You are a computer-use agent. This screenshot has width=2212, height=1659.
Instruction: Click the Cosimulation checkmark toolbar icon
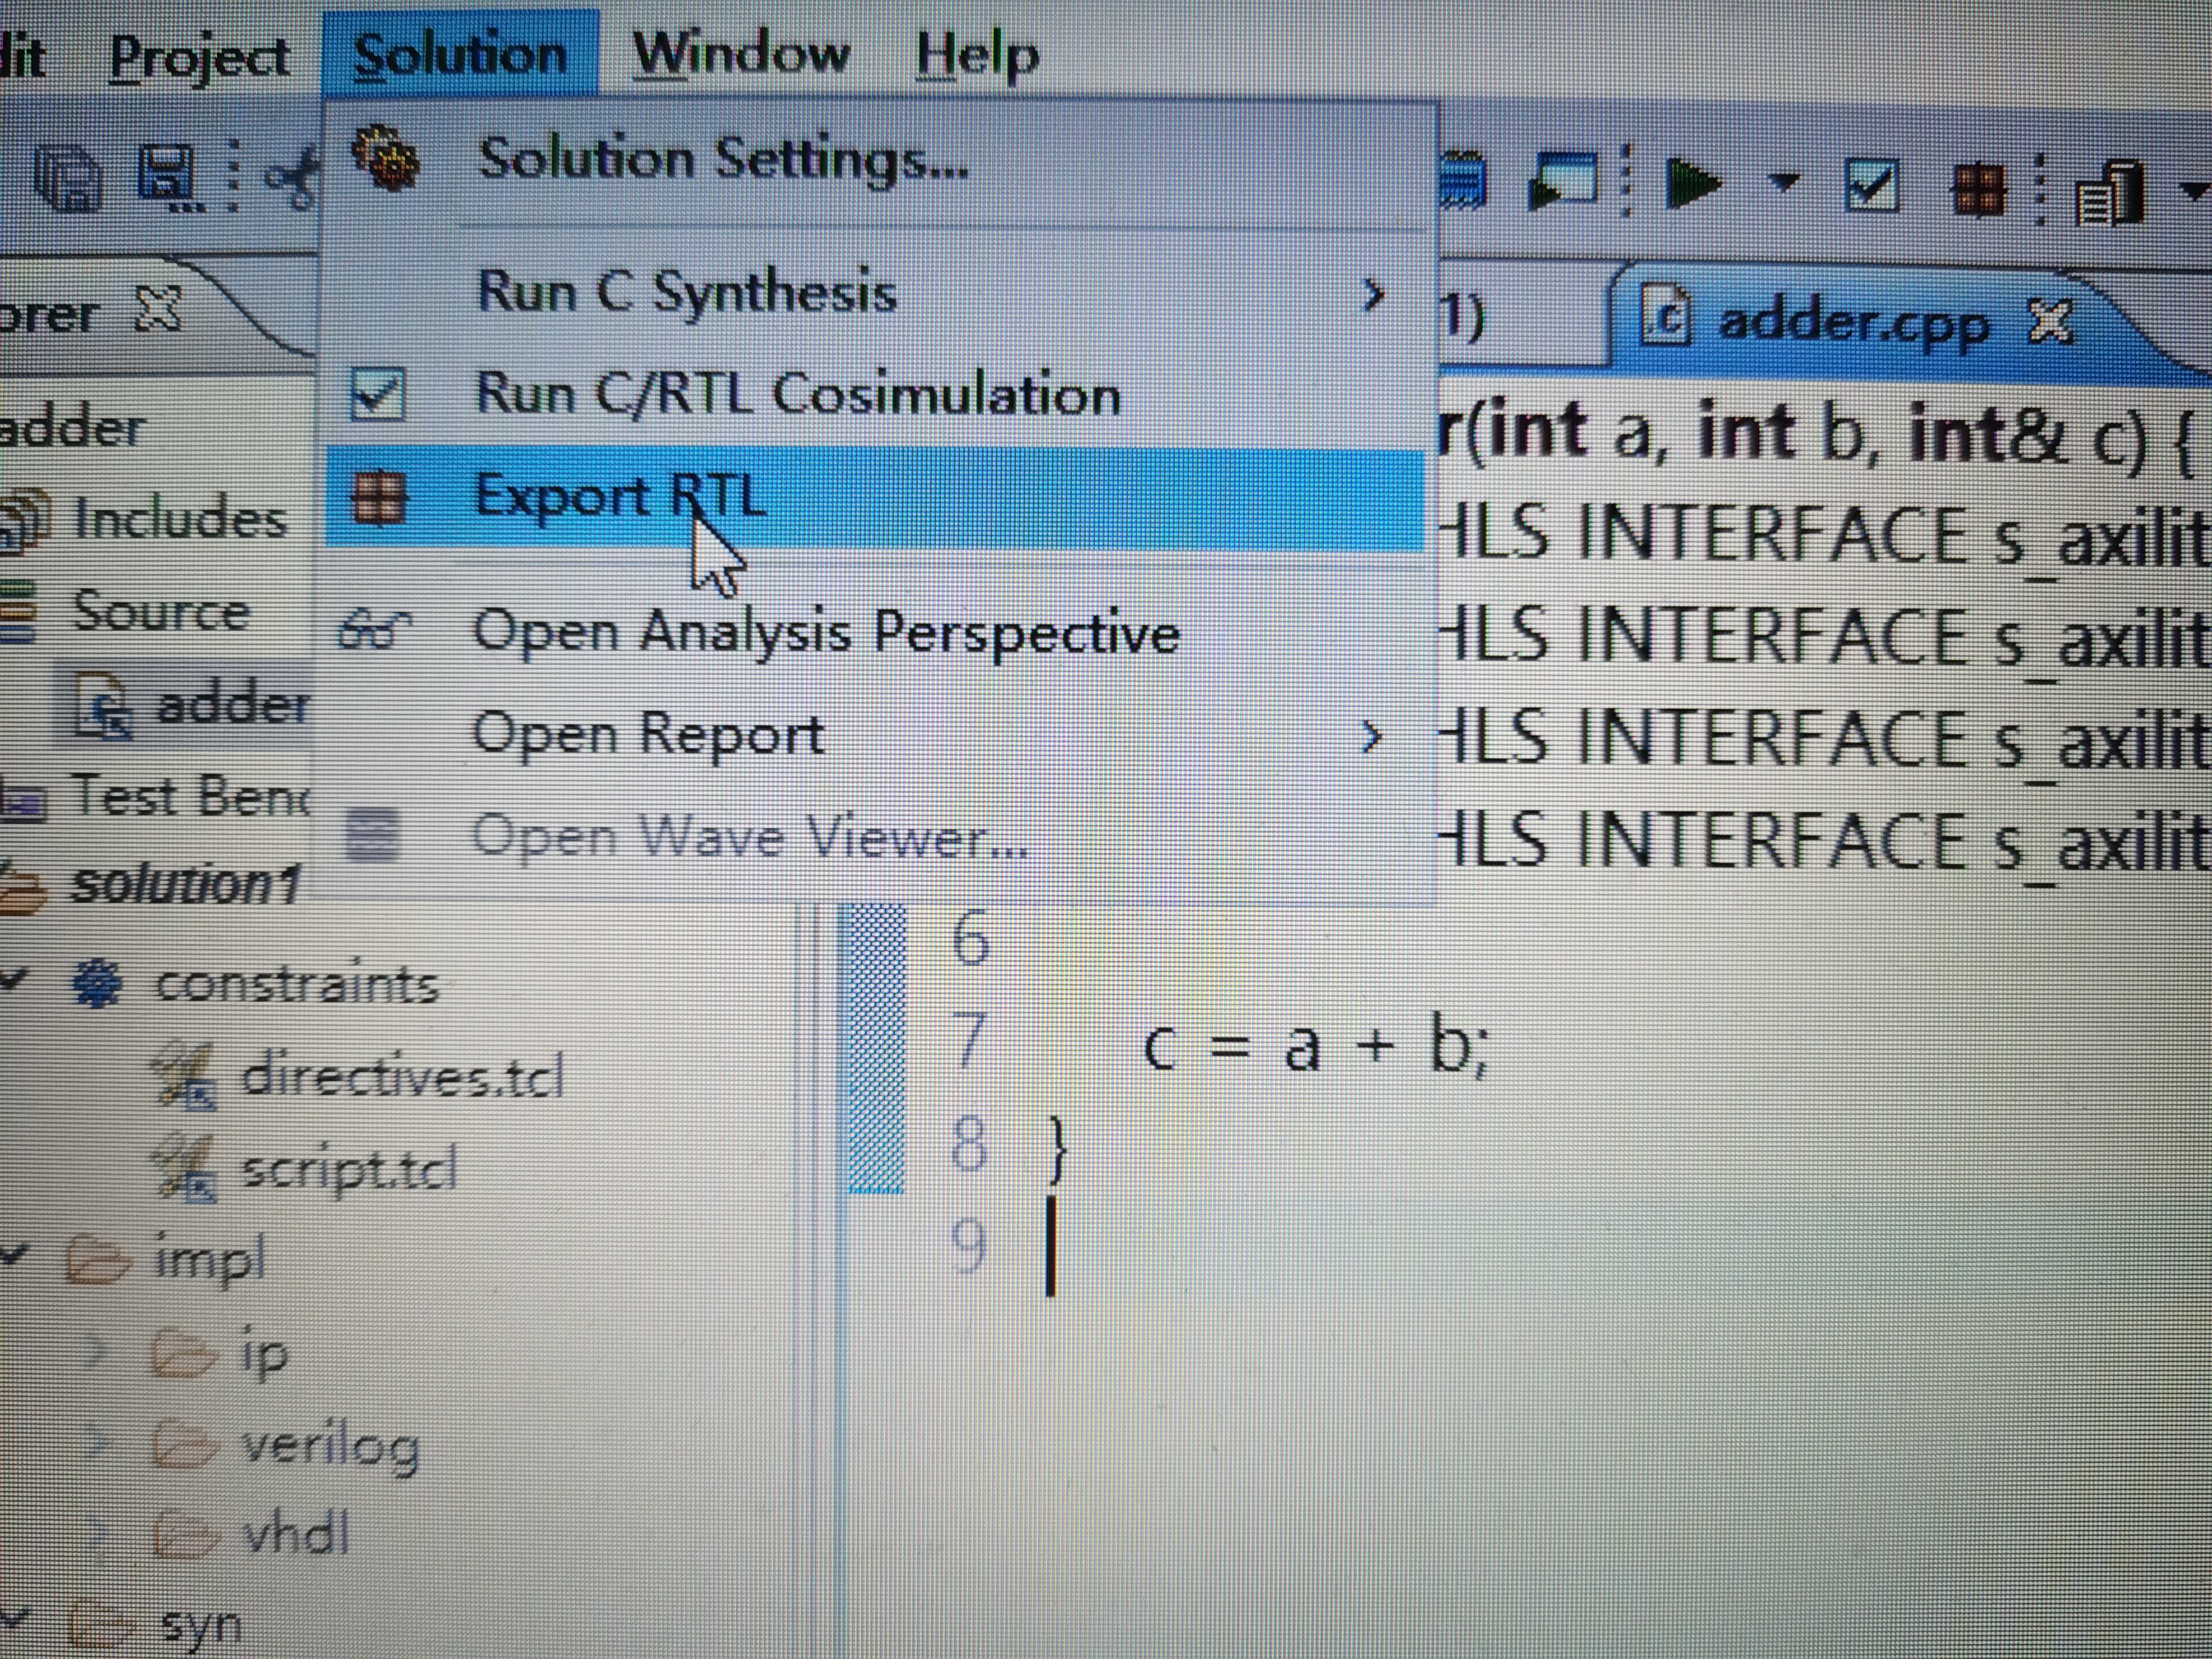tap(1871, 185)
